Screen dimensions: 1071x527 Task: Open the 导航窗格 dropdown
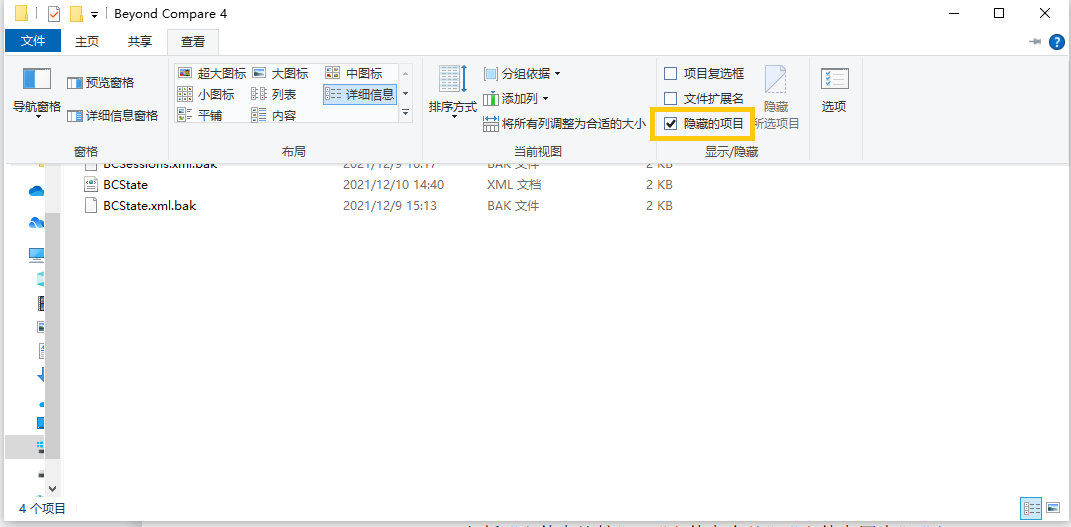click(37, 93)
